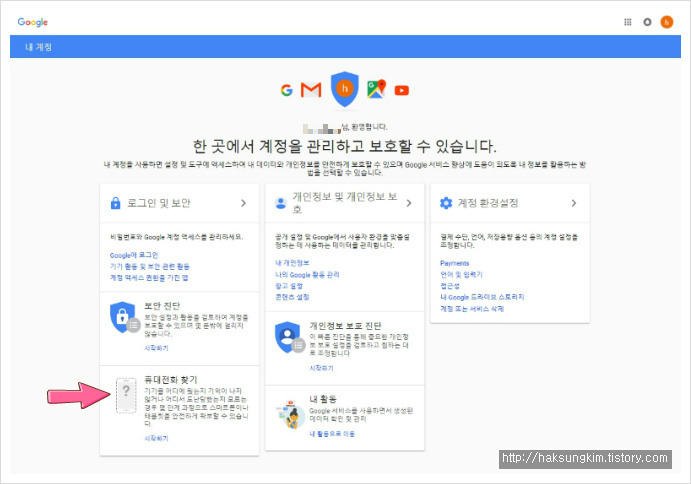The height and width of the screenshot is (484, 691).
Task: Open the 로그인 및 보안 card heading
Action: [159, 203]
